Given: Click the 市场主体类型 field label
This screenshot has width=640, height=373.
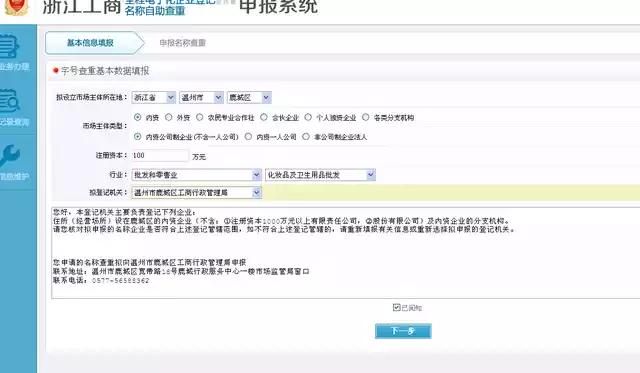Looking at the screenshot, I should (x=105, y=126).
